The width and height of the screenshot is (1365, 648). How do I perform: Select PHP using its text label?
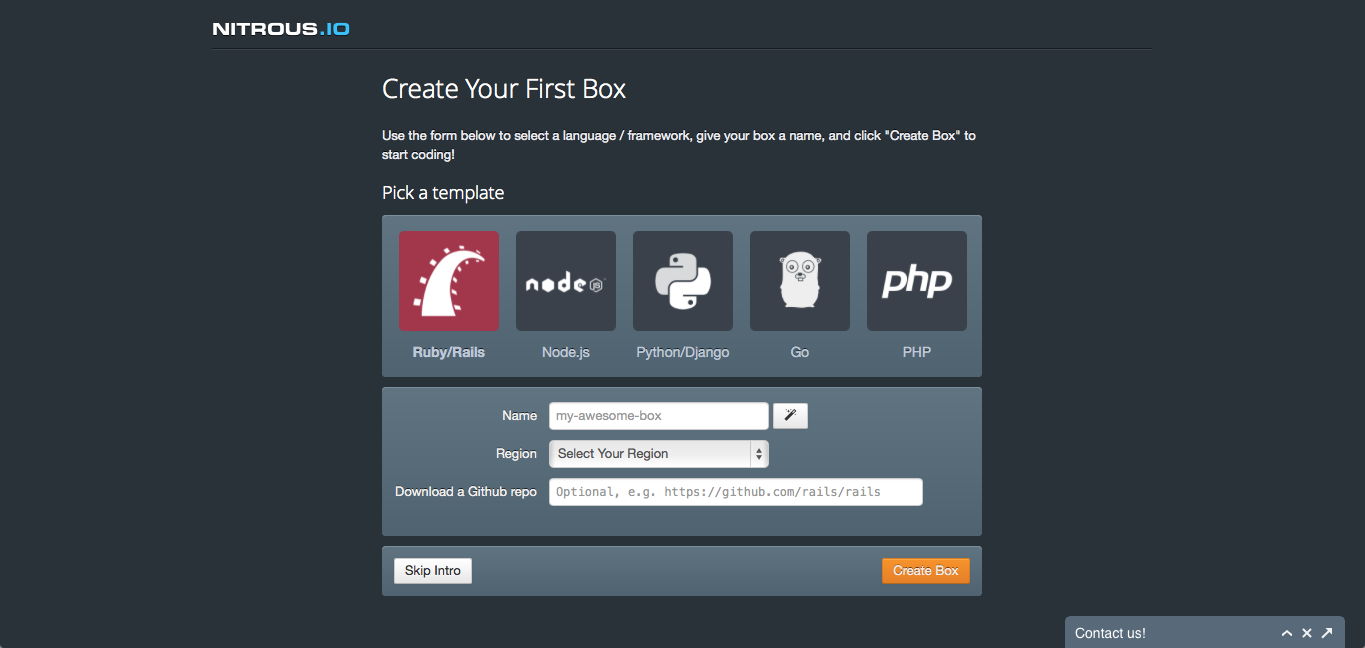click(916, 352)
